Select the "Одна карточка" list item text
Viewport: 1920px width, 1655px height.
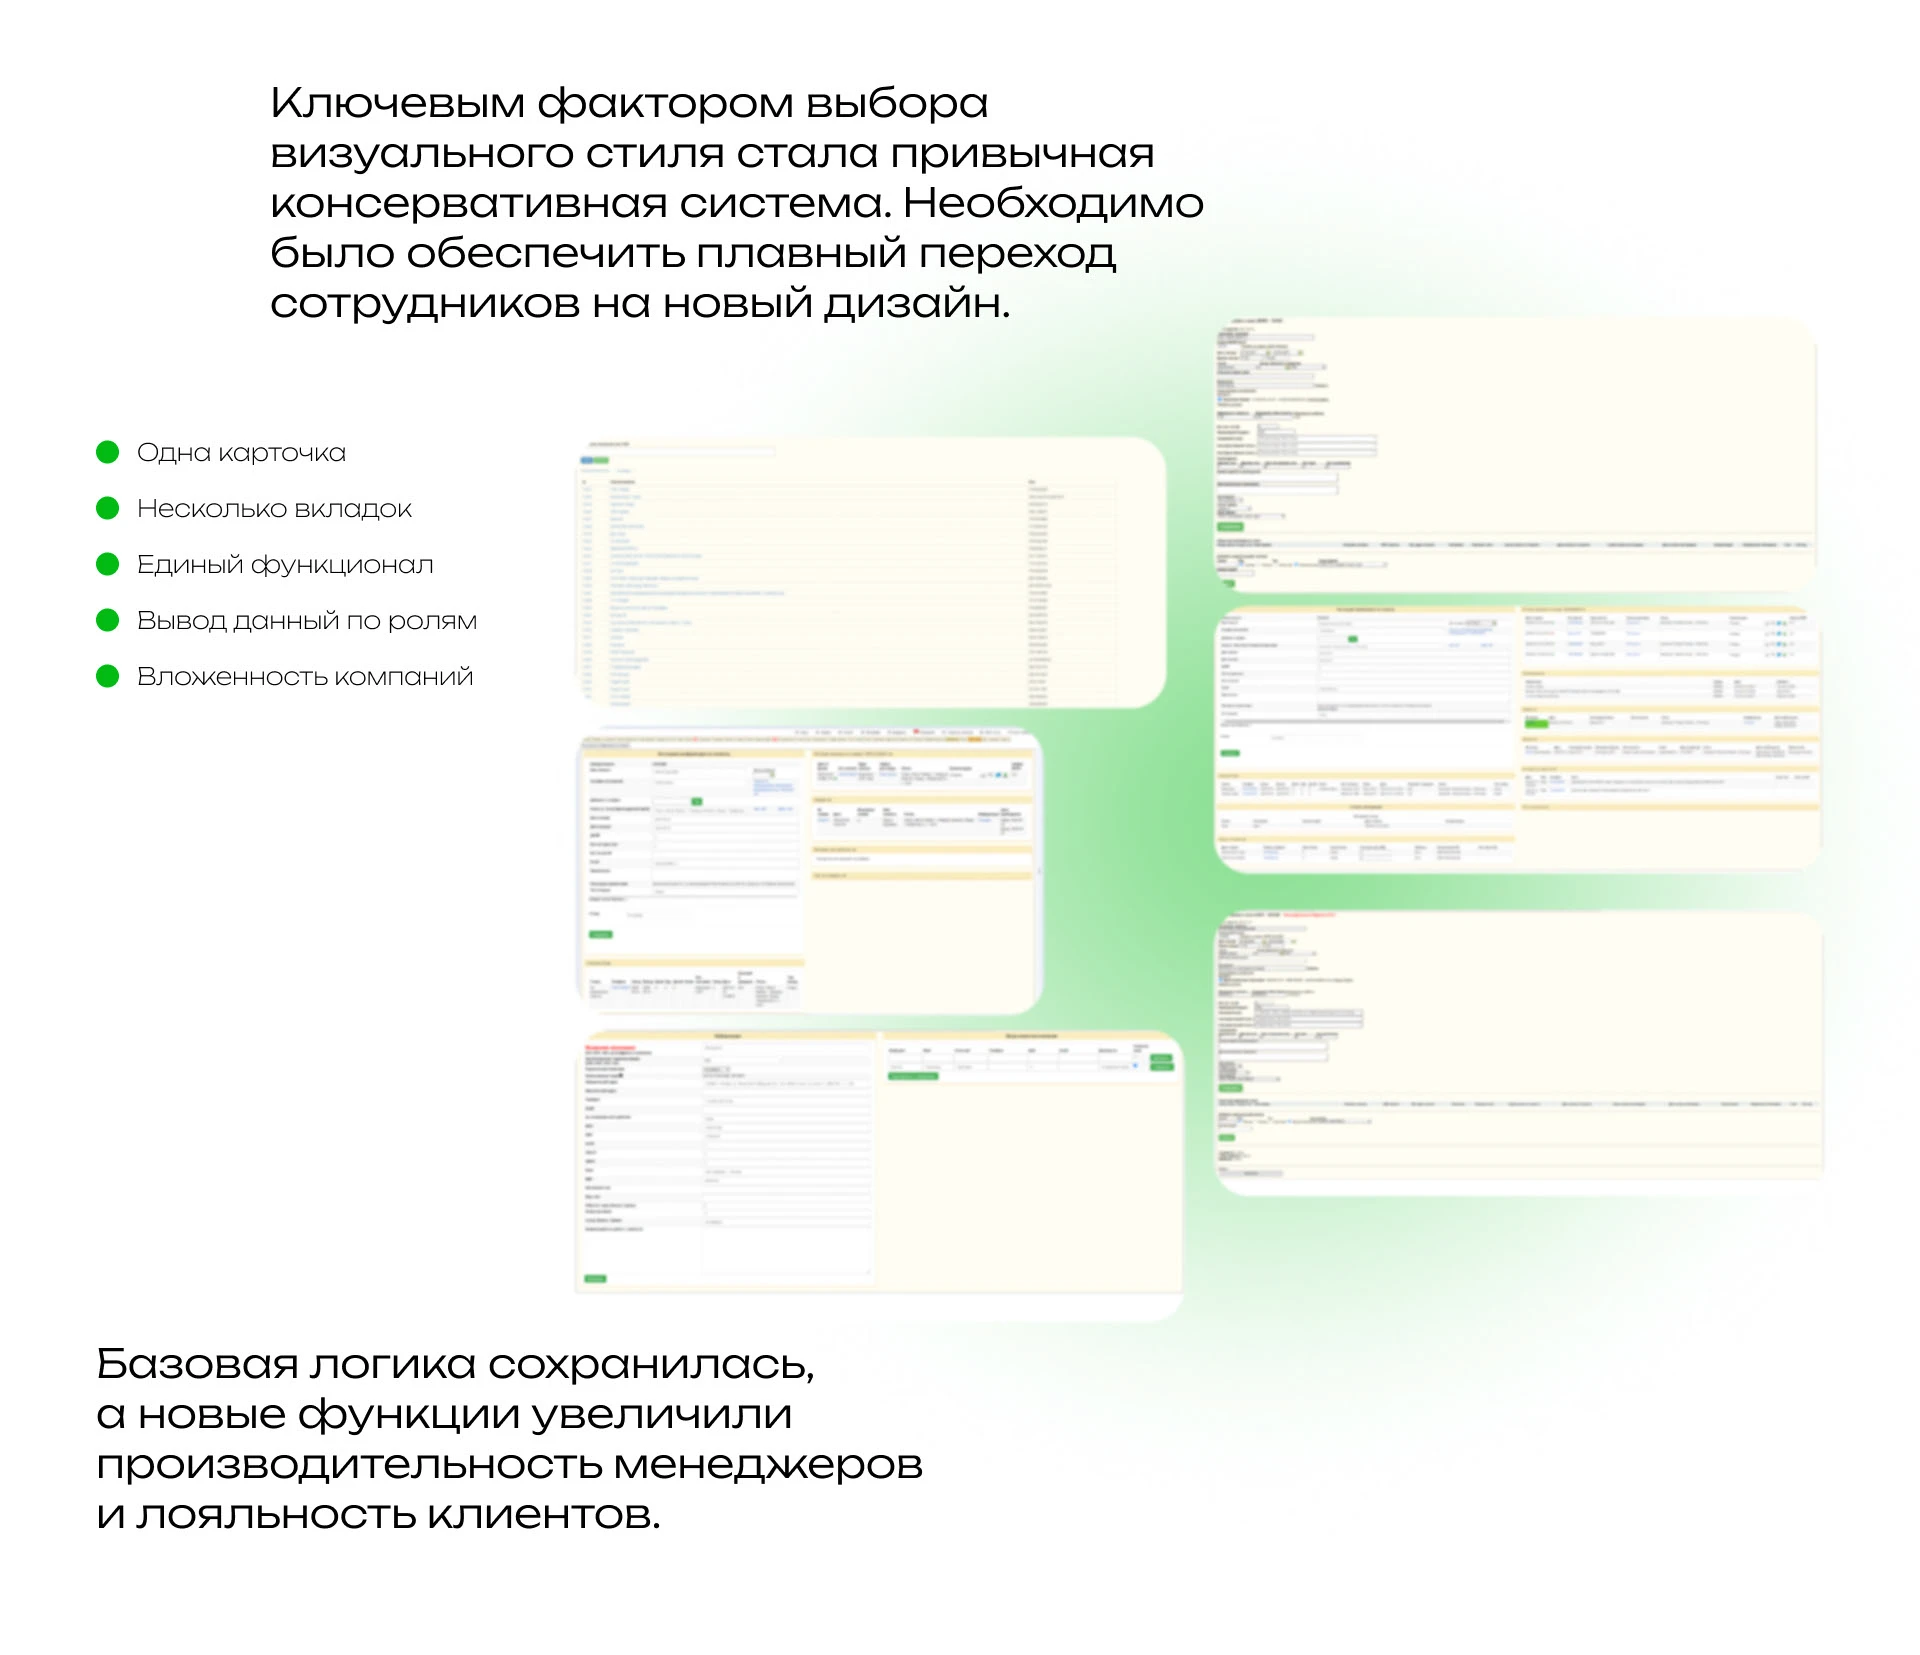pos(241,453)
